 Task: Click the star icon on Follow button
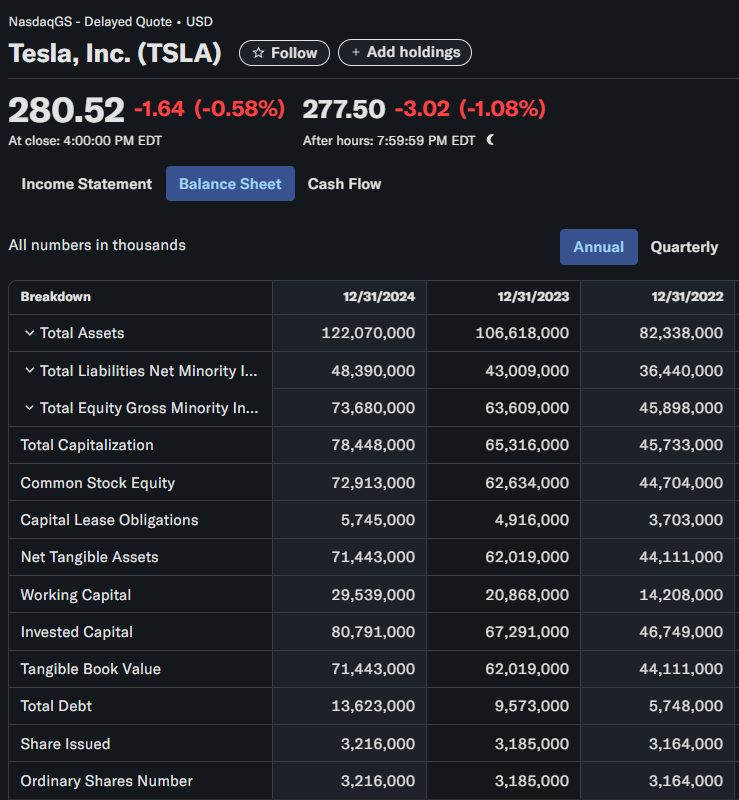pos(258,53)
